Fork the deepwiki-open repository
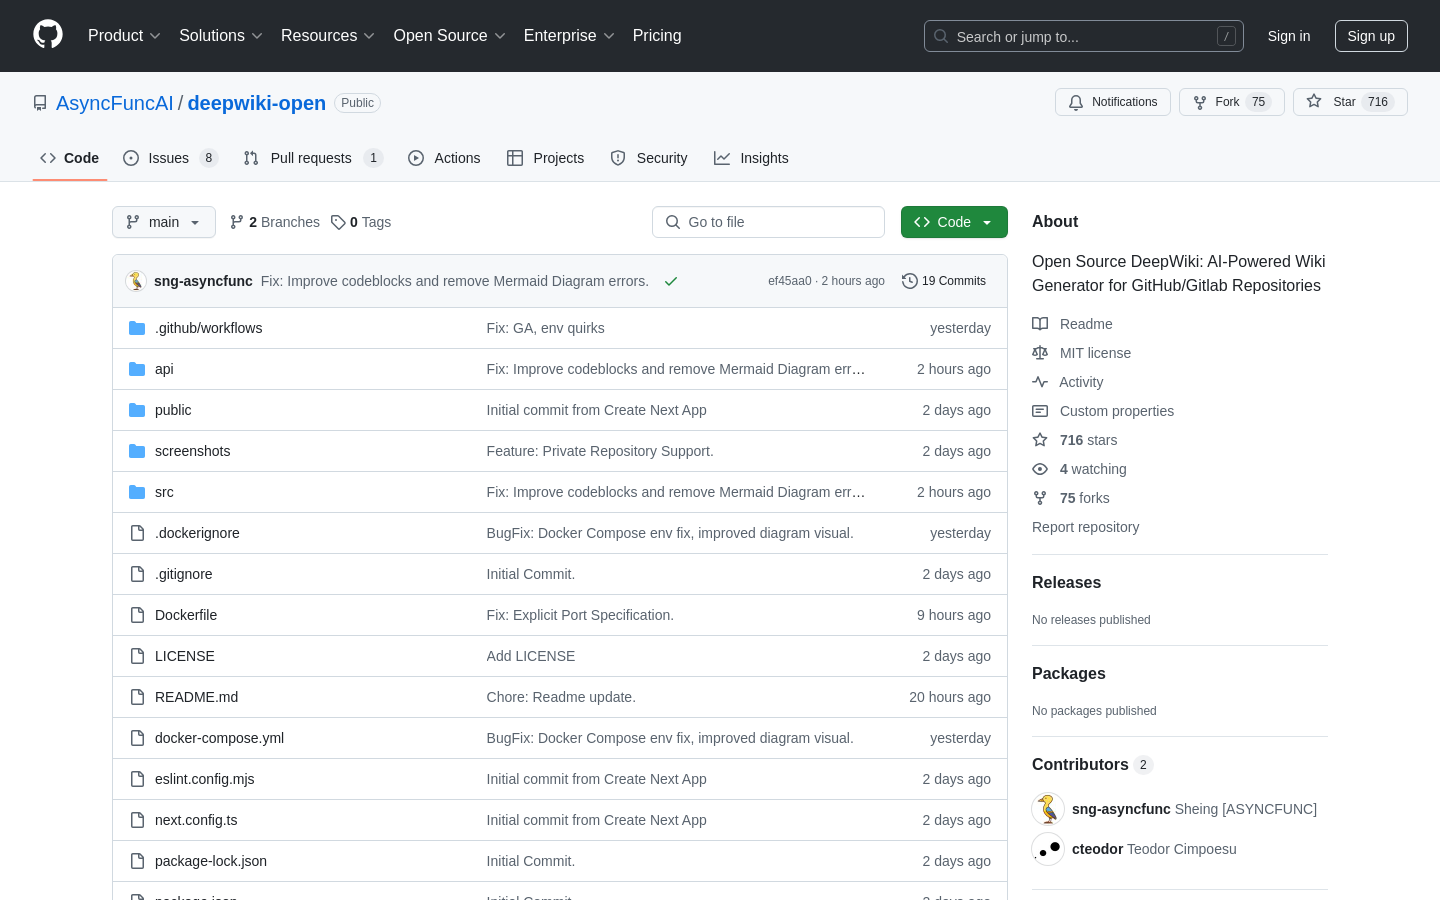This screenshot has height=900, width=1440. click(1230, 102)
